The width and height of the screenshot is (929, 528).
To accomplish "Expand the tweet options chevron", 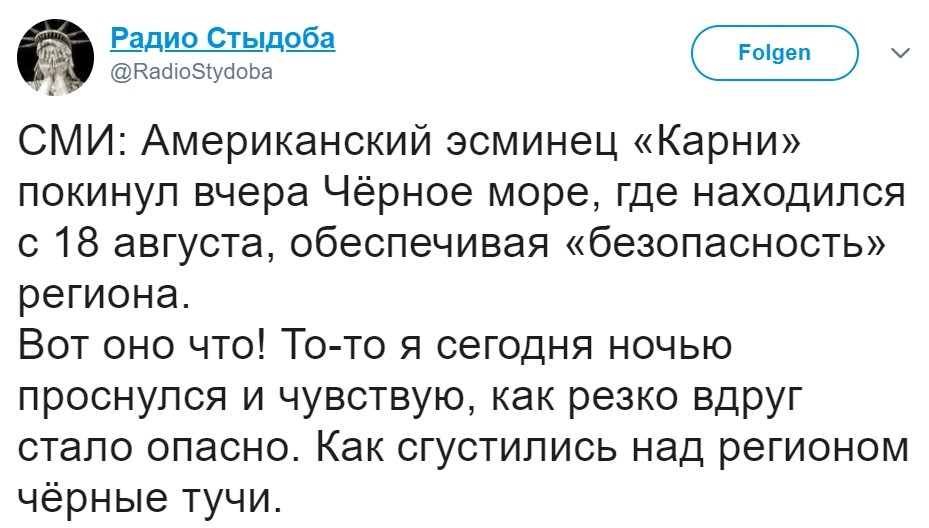I will tap(899, 52).
